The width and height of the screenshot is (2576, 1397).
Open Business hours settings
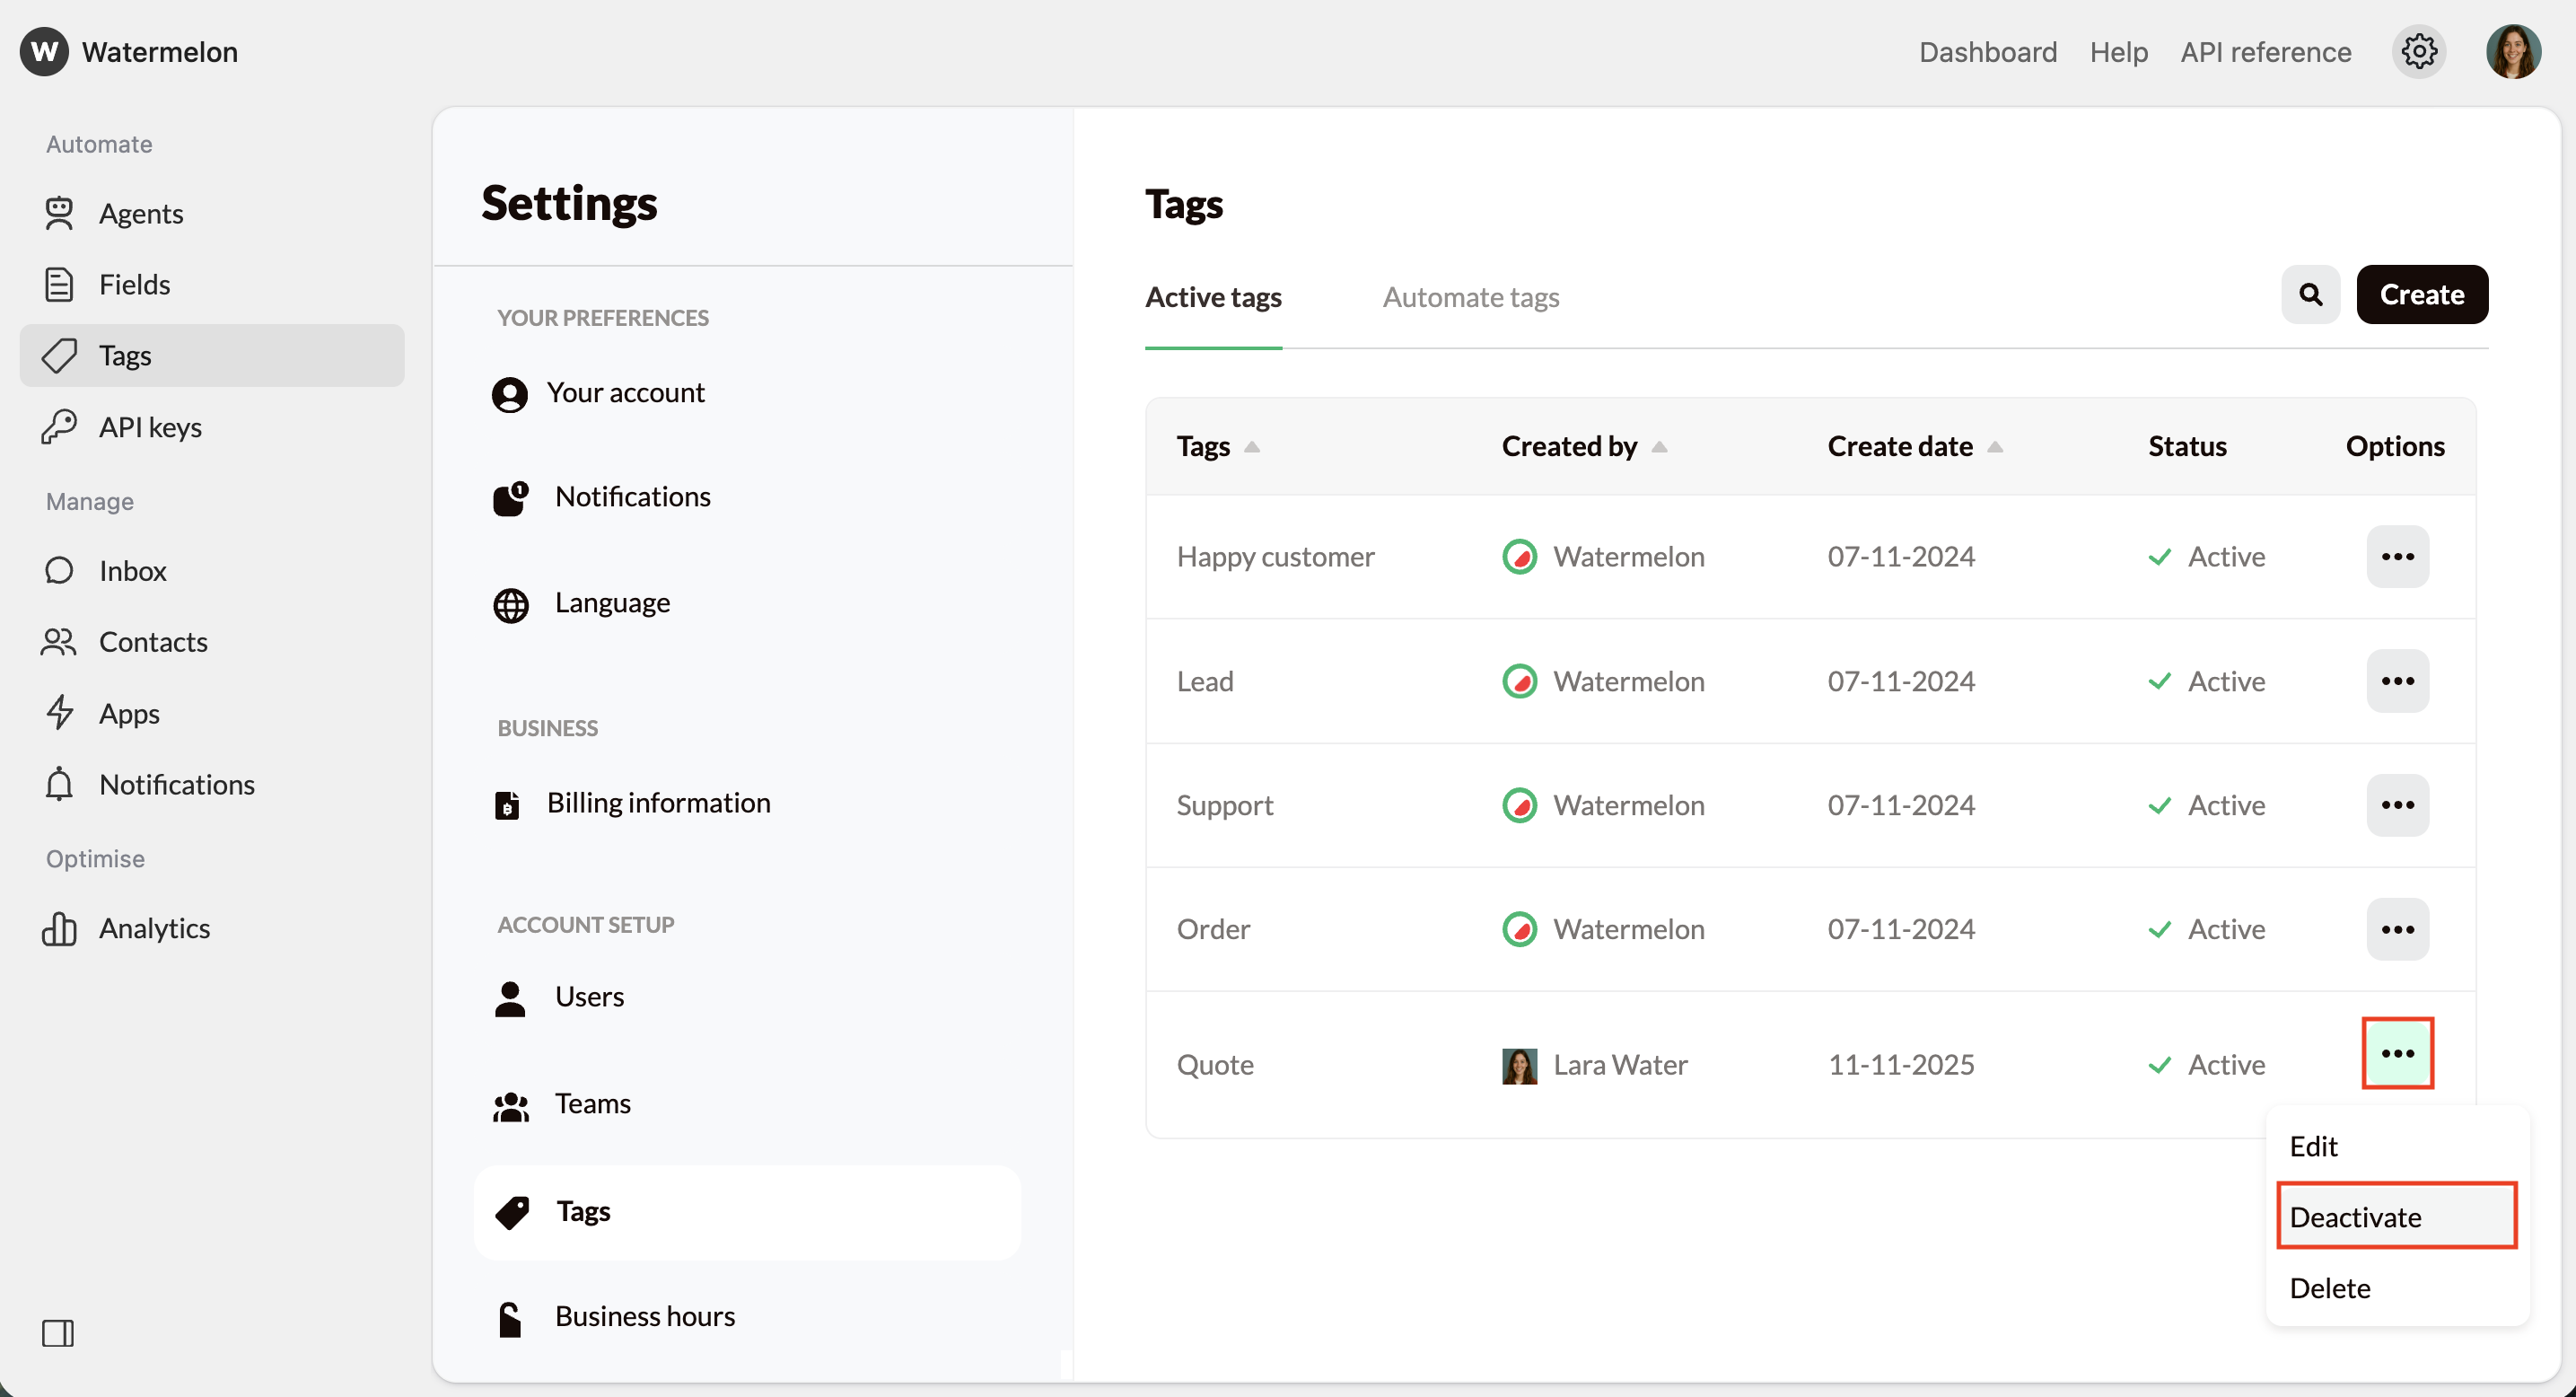click(644, 1316)
